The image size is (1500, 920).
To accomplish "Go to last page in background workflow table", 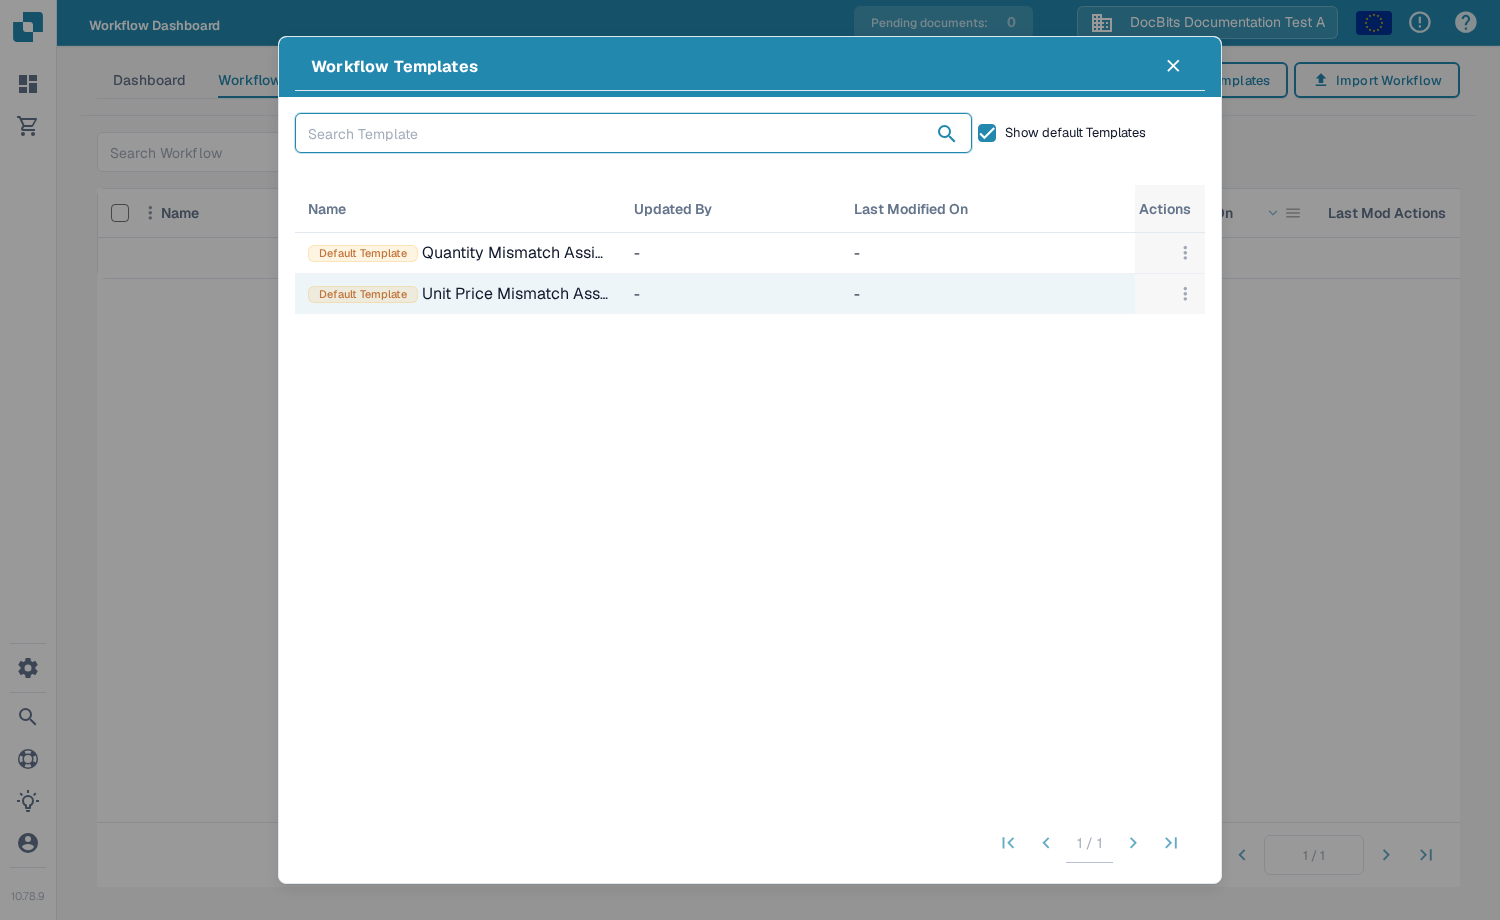I will 1426,855.
